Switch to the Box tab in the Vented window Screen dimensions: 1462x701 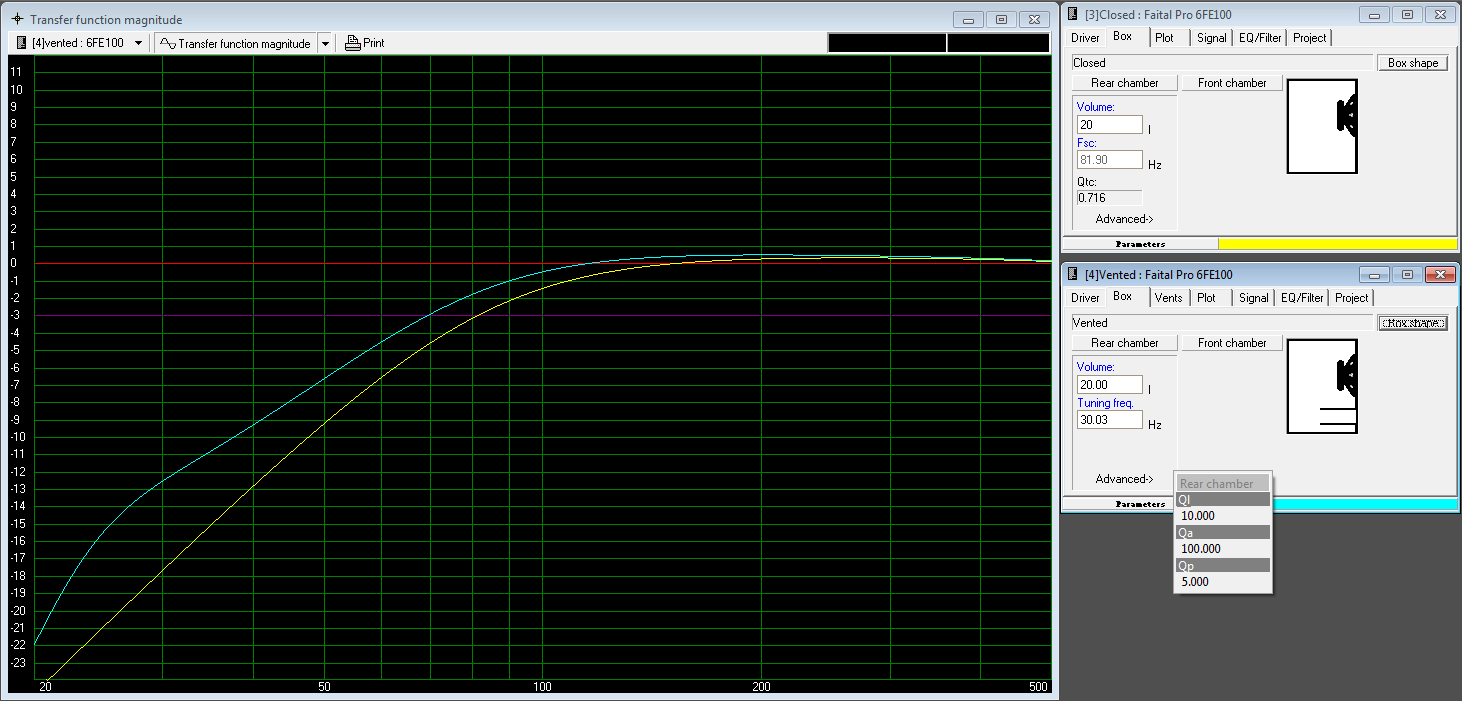(1123, 297)
